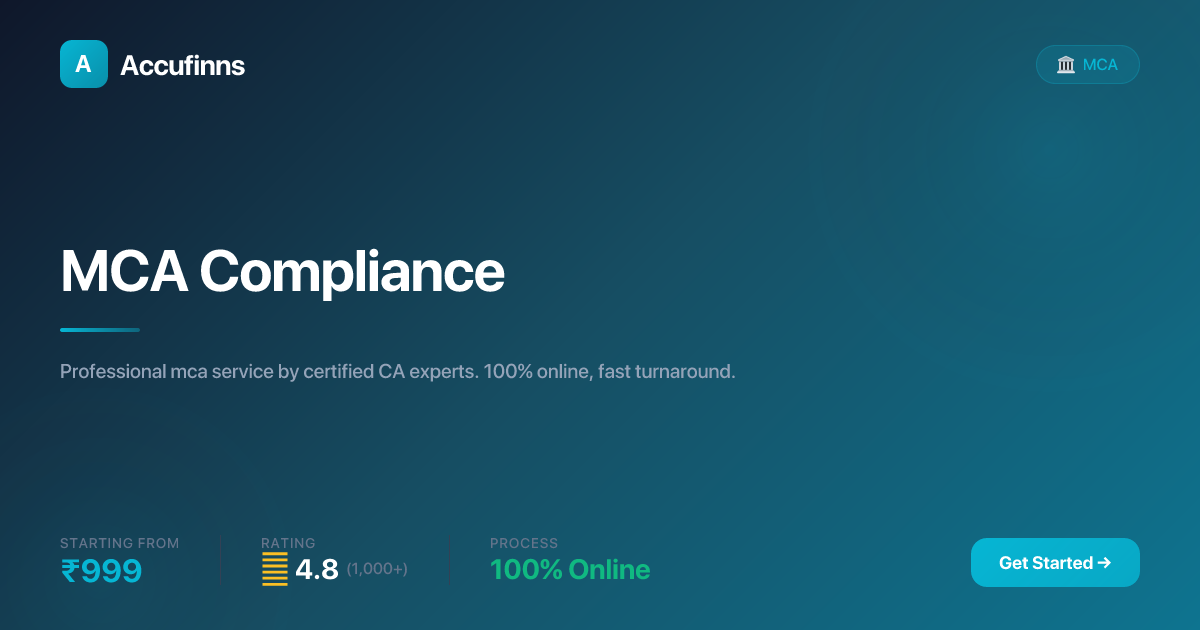The image size is (1200, 630).
Task: Open the MCA category badge
Action: coord(1088,64)
